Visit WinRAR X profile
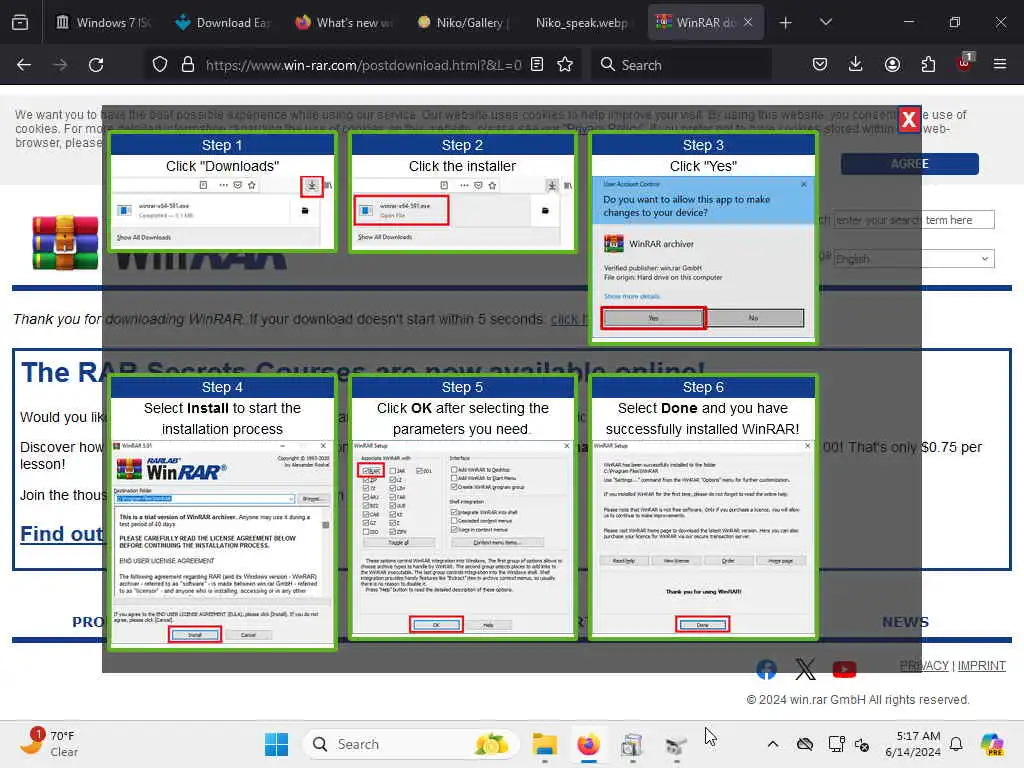The height and width of the screenshot is (768, 1024). click(x=805, y=669)
